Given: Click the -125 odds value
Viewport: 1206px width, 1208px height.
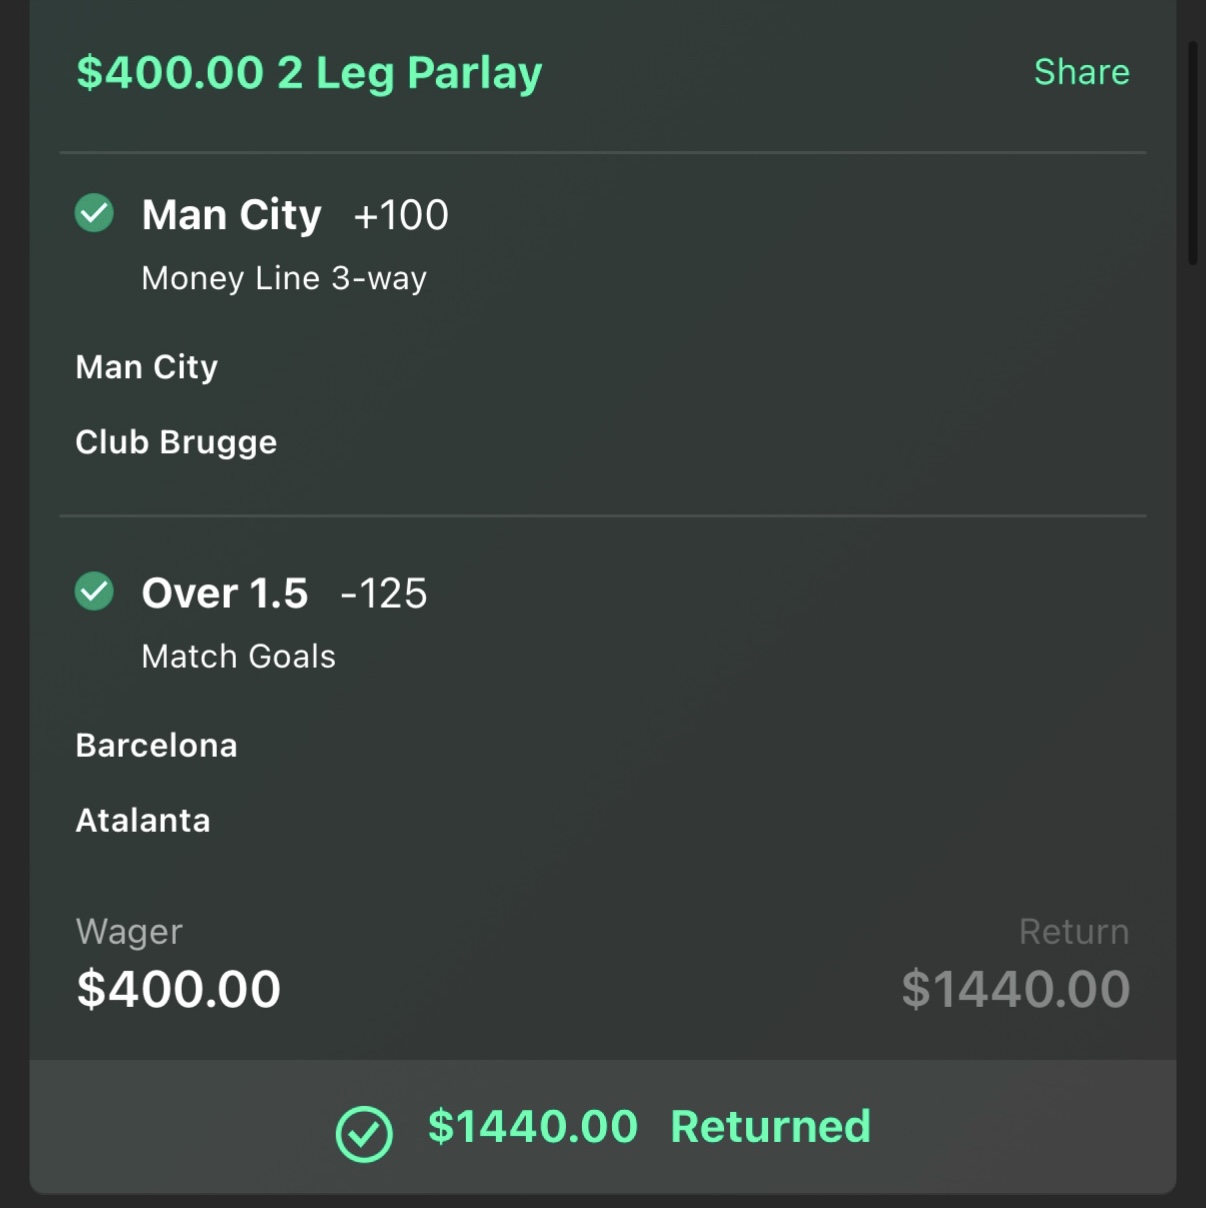Looking at the screenshot, I should pos(384,593).
